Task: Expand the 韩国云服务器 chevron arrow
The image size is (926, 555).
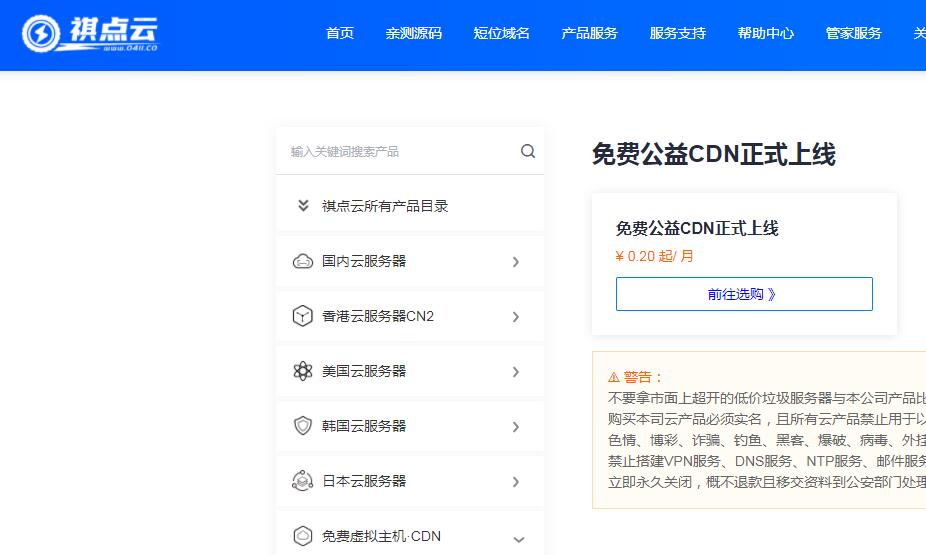Action: tap(516, 426)
